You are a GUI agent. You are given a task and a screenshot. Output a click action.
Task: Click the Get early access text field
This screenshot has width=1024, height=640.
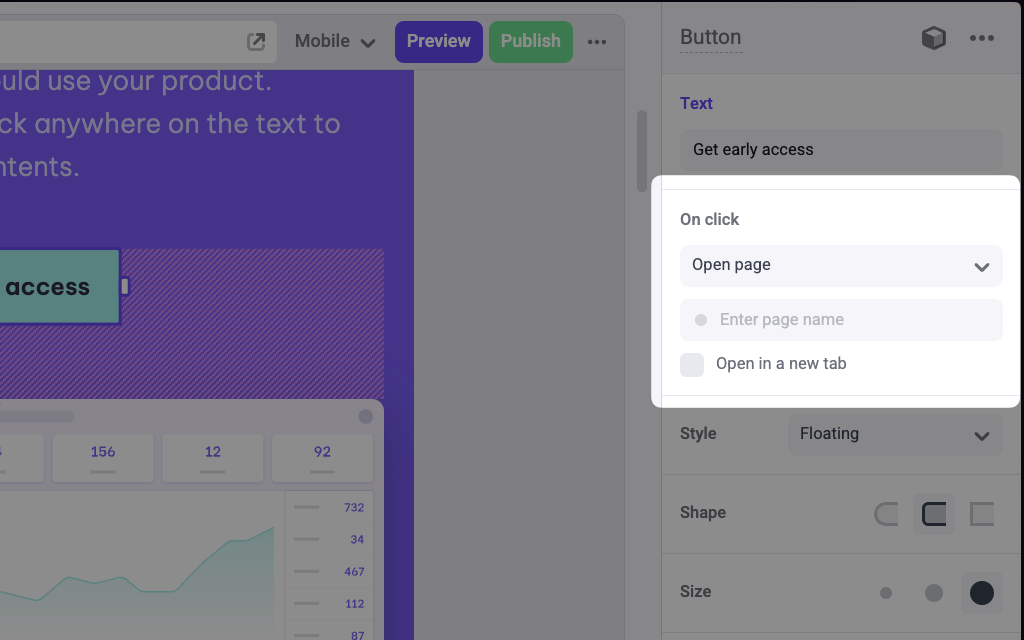click(x=841, y=150)
